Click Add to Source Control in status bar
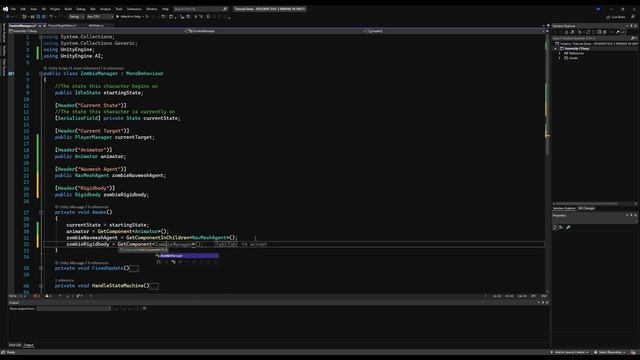 pyautogui.click(x=570, y=352)
